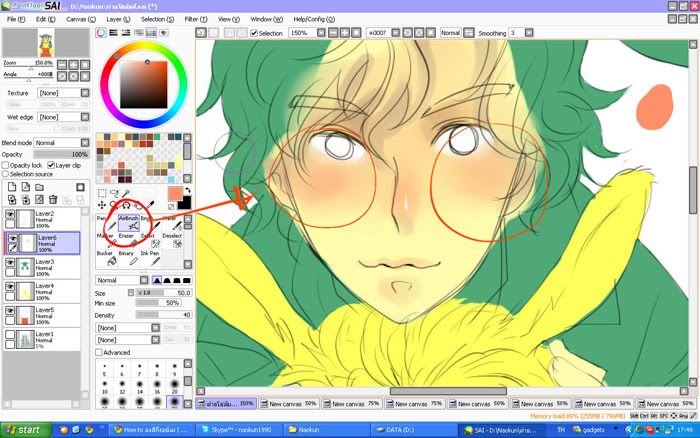
Task: Toggle the Layer clip checkbox
Action: (x=52, y=165)
